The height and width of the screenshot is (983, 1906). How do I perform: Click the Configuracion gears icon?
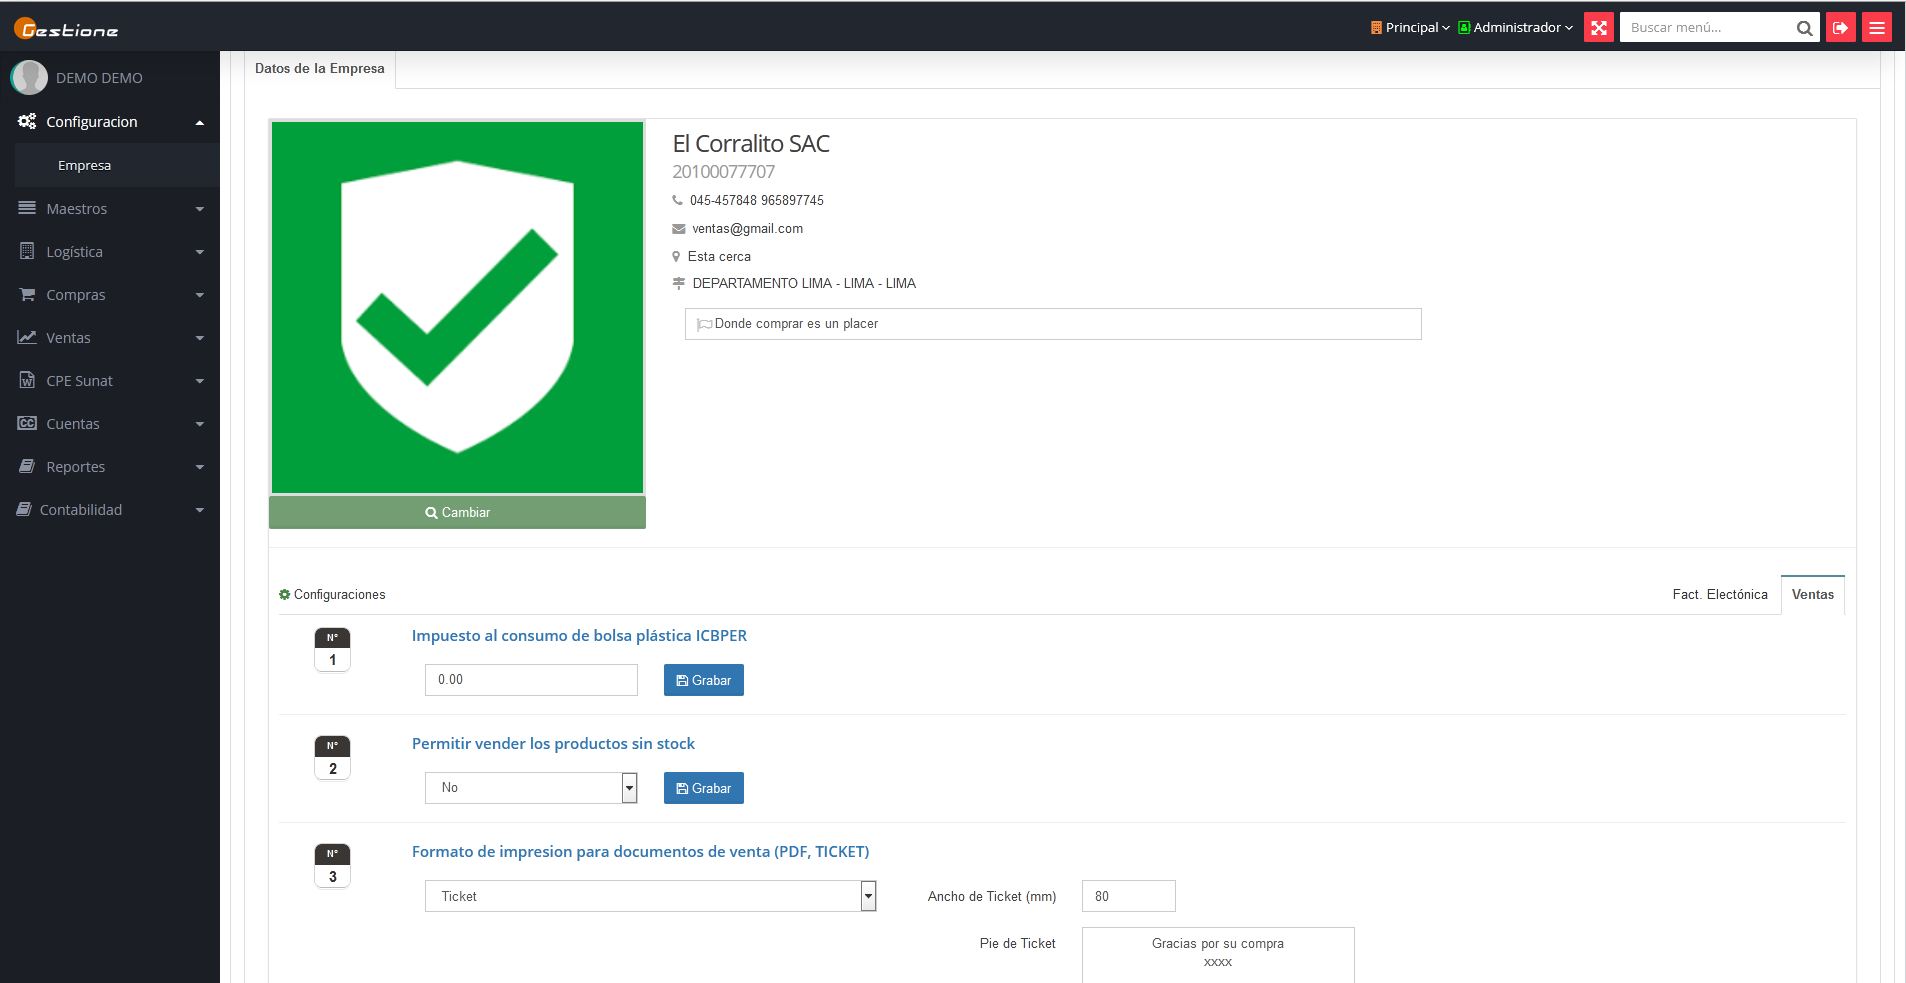coord(27,122)
